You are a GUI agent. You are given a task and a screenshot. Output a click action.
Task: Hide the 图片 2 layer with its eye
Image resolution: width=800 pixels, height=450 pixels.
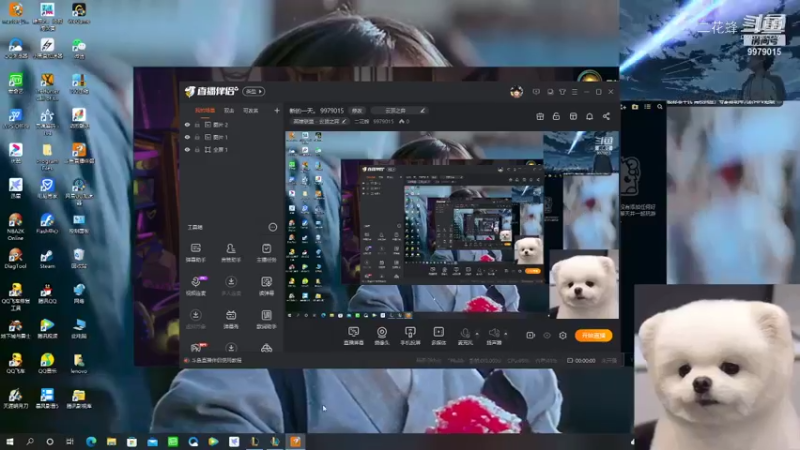coord(187,124)
